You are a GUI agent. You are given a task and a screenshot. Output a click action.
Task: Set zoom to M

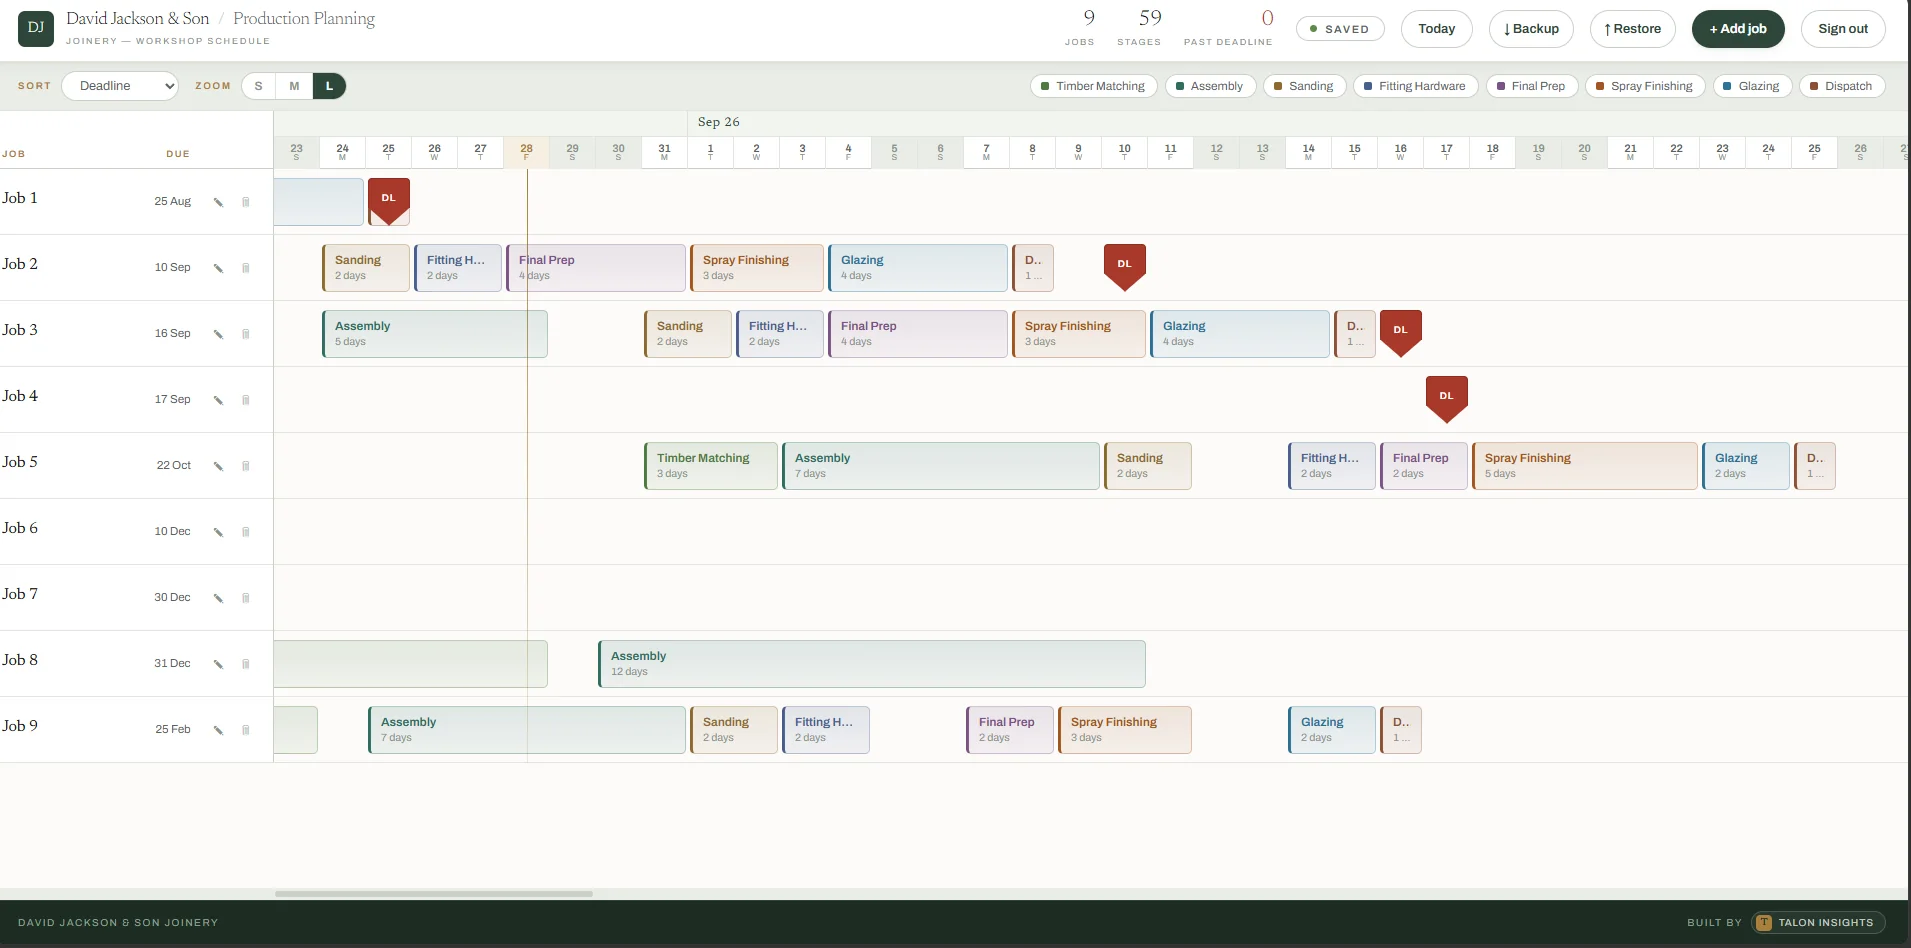pyautogui.click(x=294, y=86)
